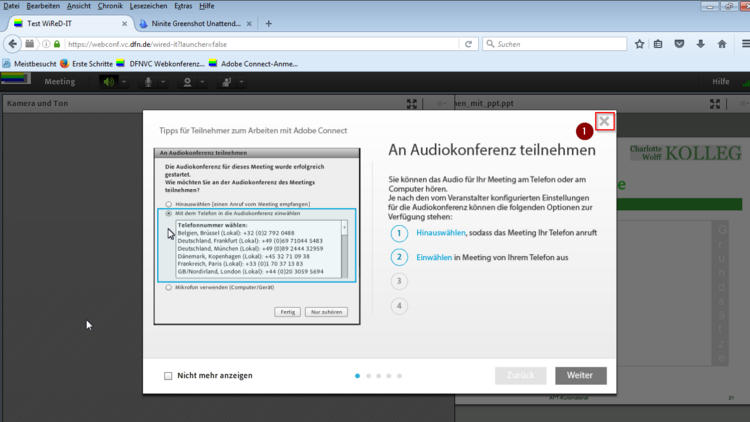Screen dimensions: 750x422
Task: Click step circle number 1
Action: click(x=399, y=233)
